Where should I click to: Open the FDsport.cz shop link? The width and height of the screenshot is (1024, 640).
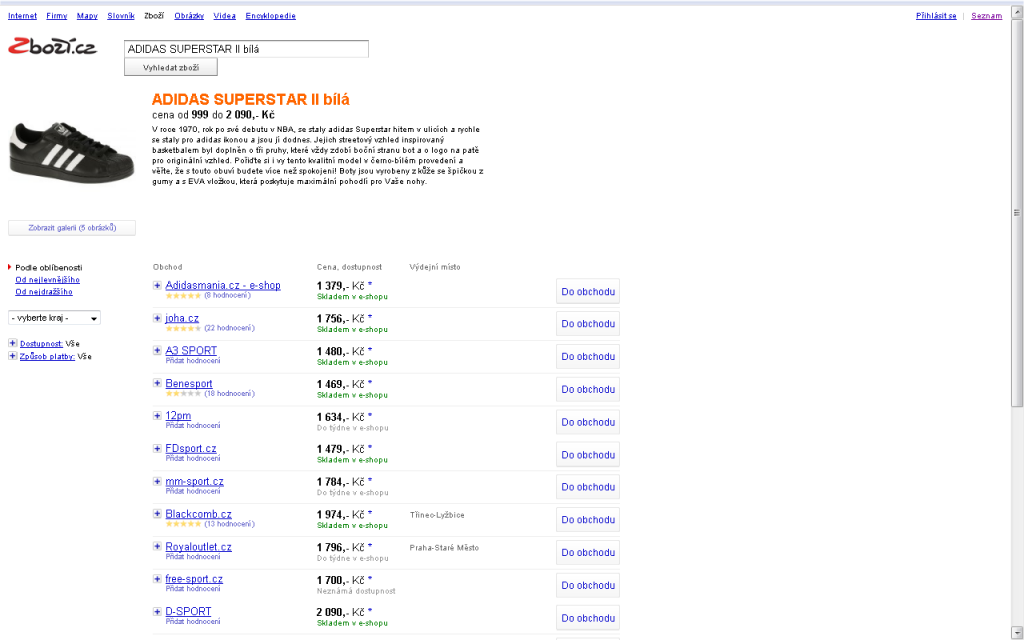pos(191,449)
